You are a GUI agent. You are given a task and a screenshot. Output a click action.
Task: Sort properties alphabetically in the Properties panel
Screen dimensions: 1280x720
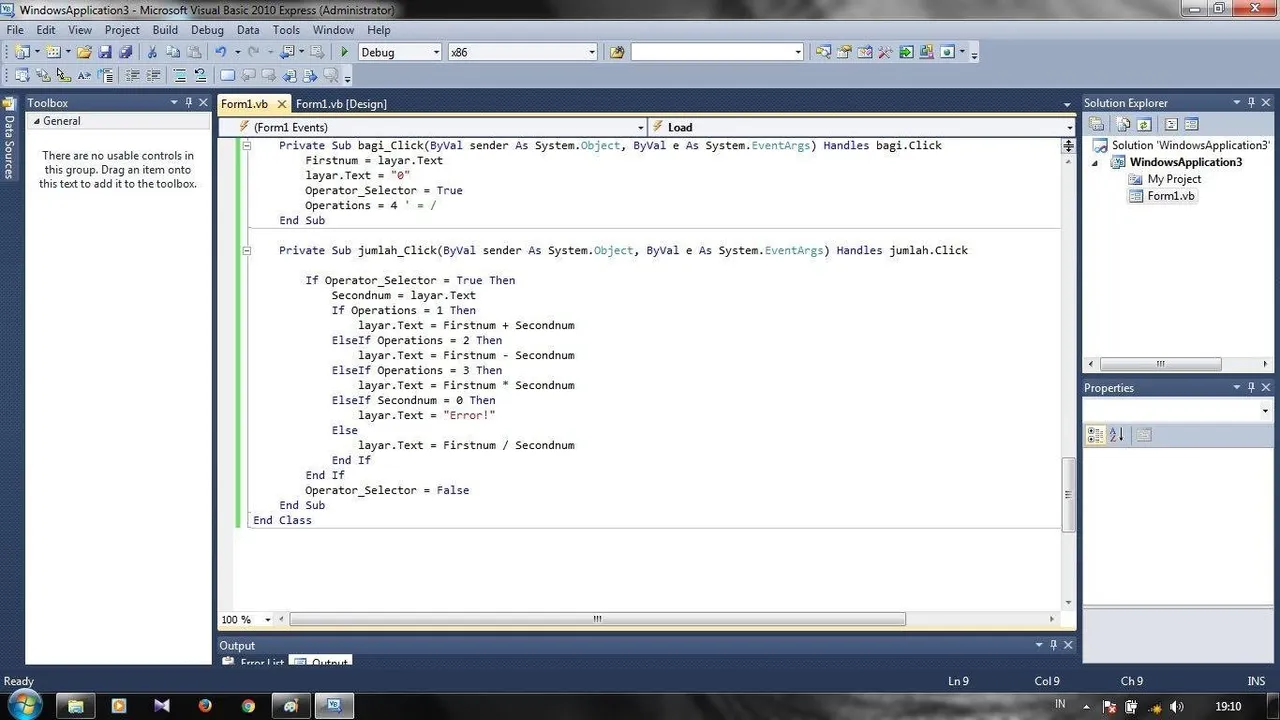pyautogui.click(x=1116, y=435)
